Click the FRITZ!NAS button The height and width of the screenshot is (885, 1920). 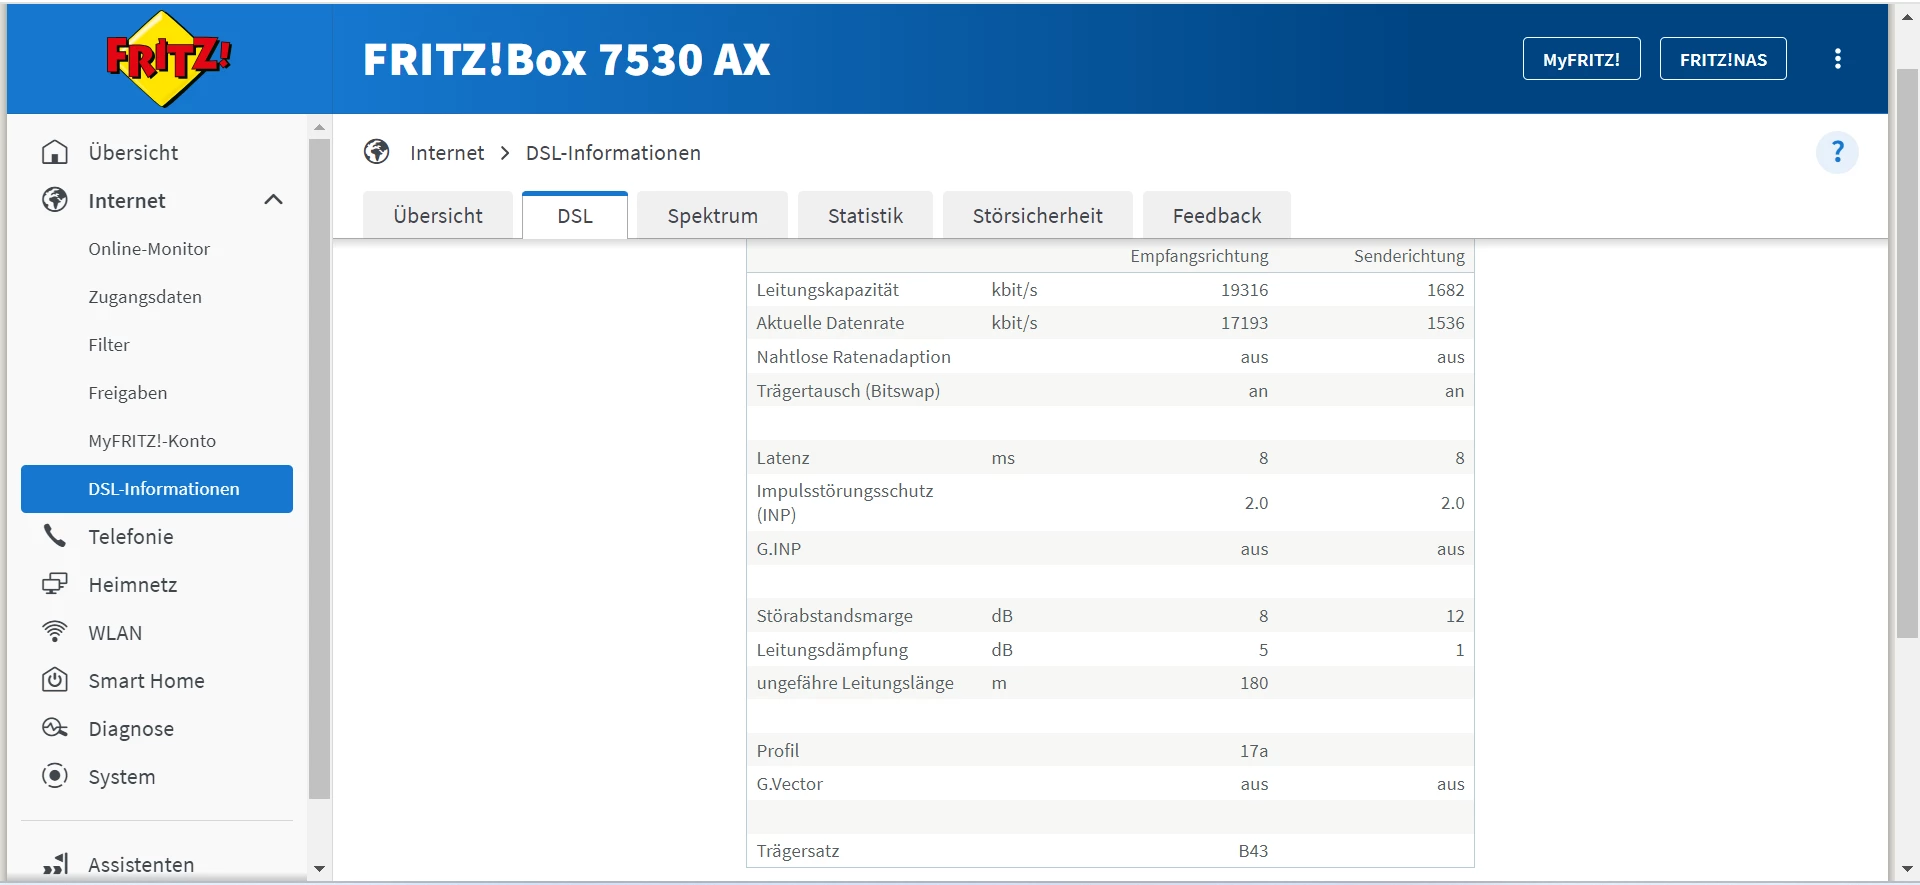click(1723, 59)
